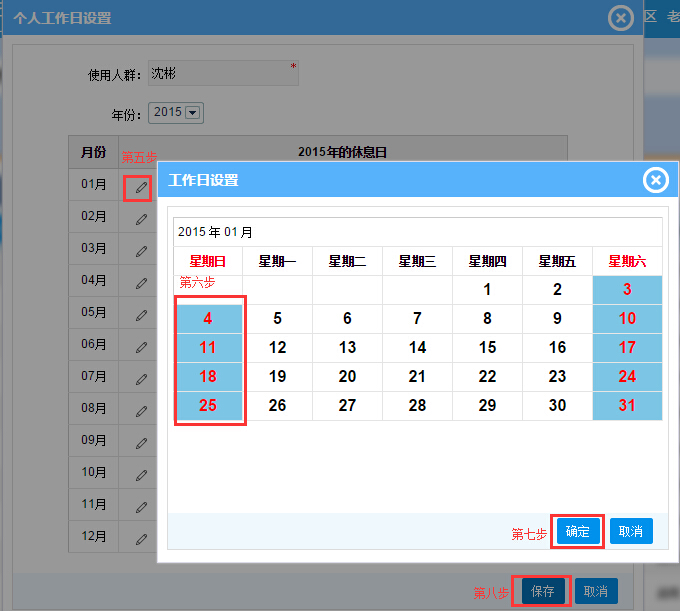
Task: Open the edit pencil for 04月
Action: (x=141, y=284)
